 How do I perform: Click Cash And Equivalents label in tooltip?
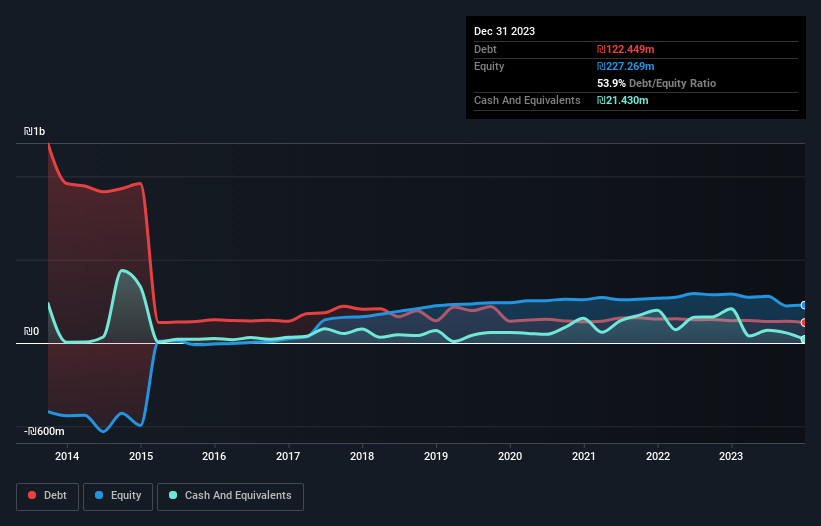(527, 100)
